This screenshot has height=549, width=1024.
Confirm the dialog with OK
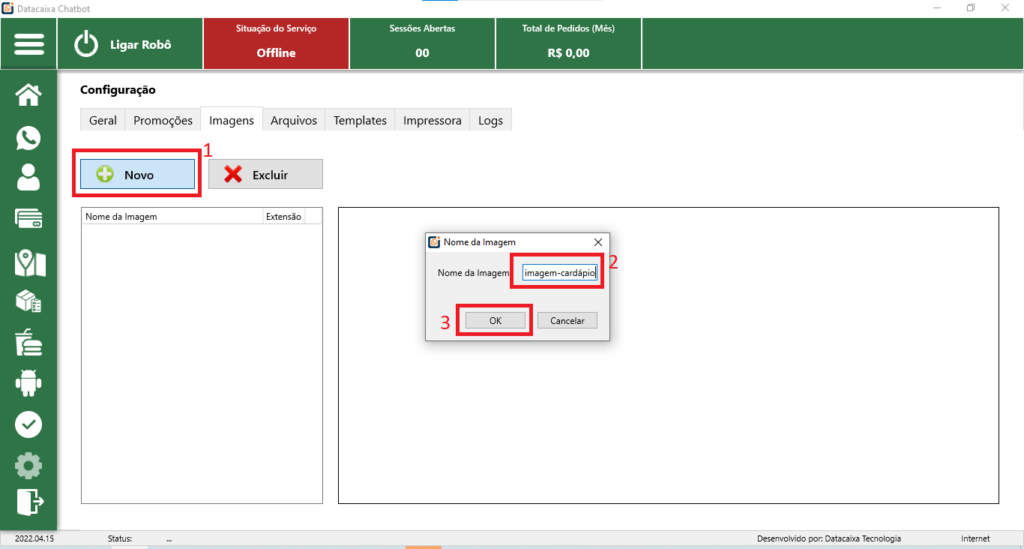(x=495, y=320)
